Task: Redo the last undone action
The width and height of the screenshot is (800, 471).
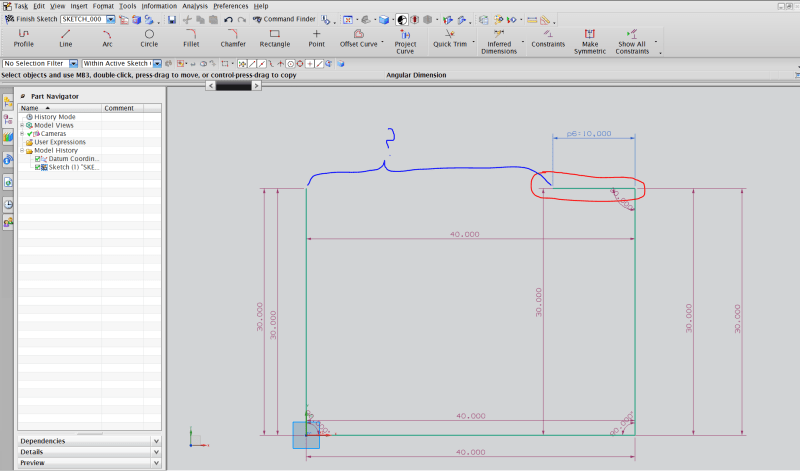Action: click(241, 19)
